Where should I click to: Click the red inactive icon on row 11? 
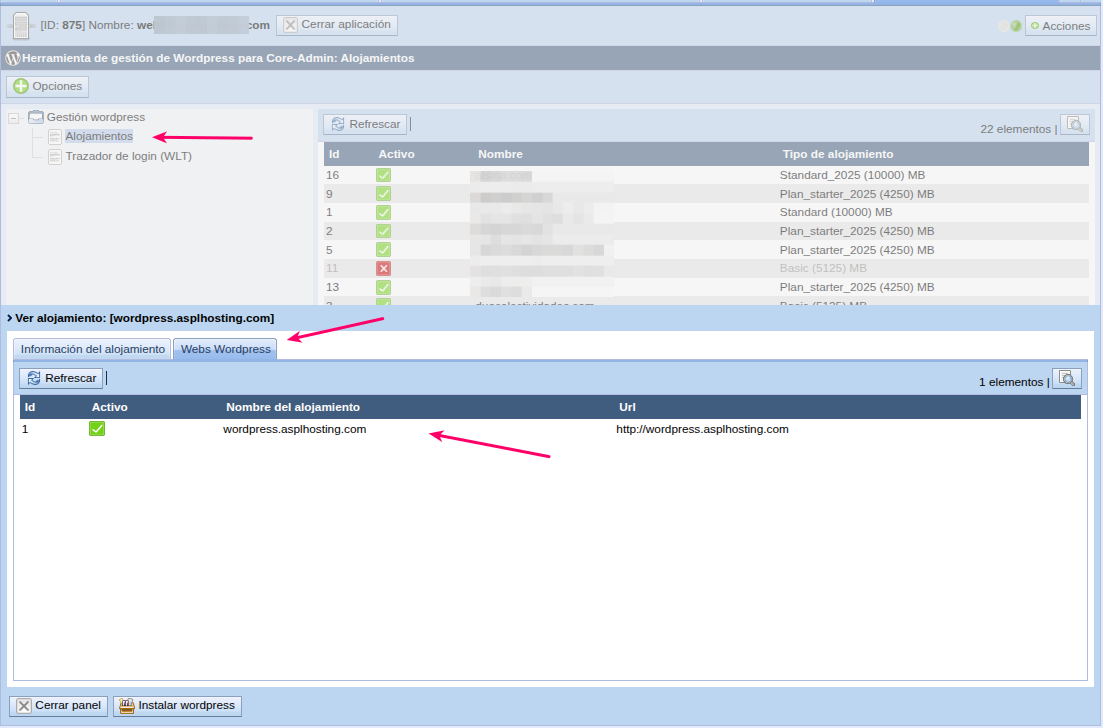pyautogui.click(x=383, y=269)
